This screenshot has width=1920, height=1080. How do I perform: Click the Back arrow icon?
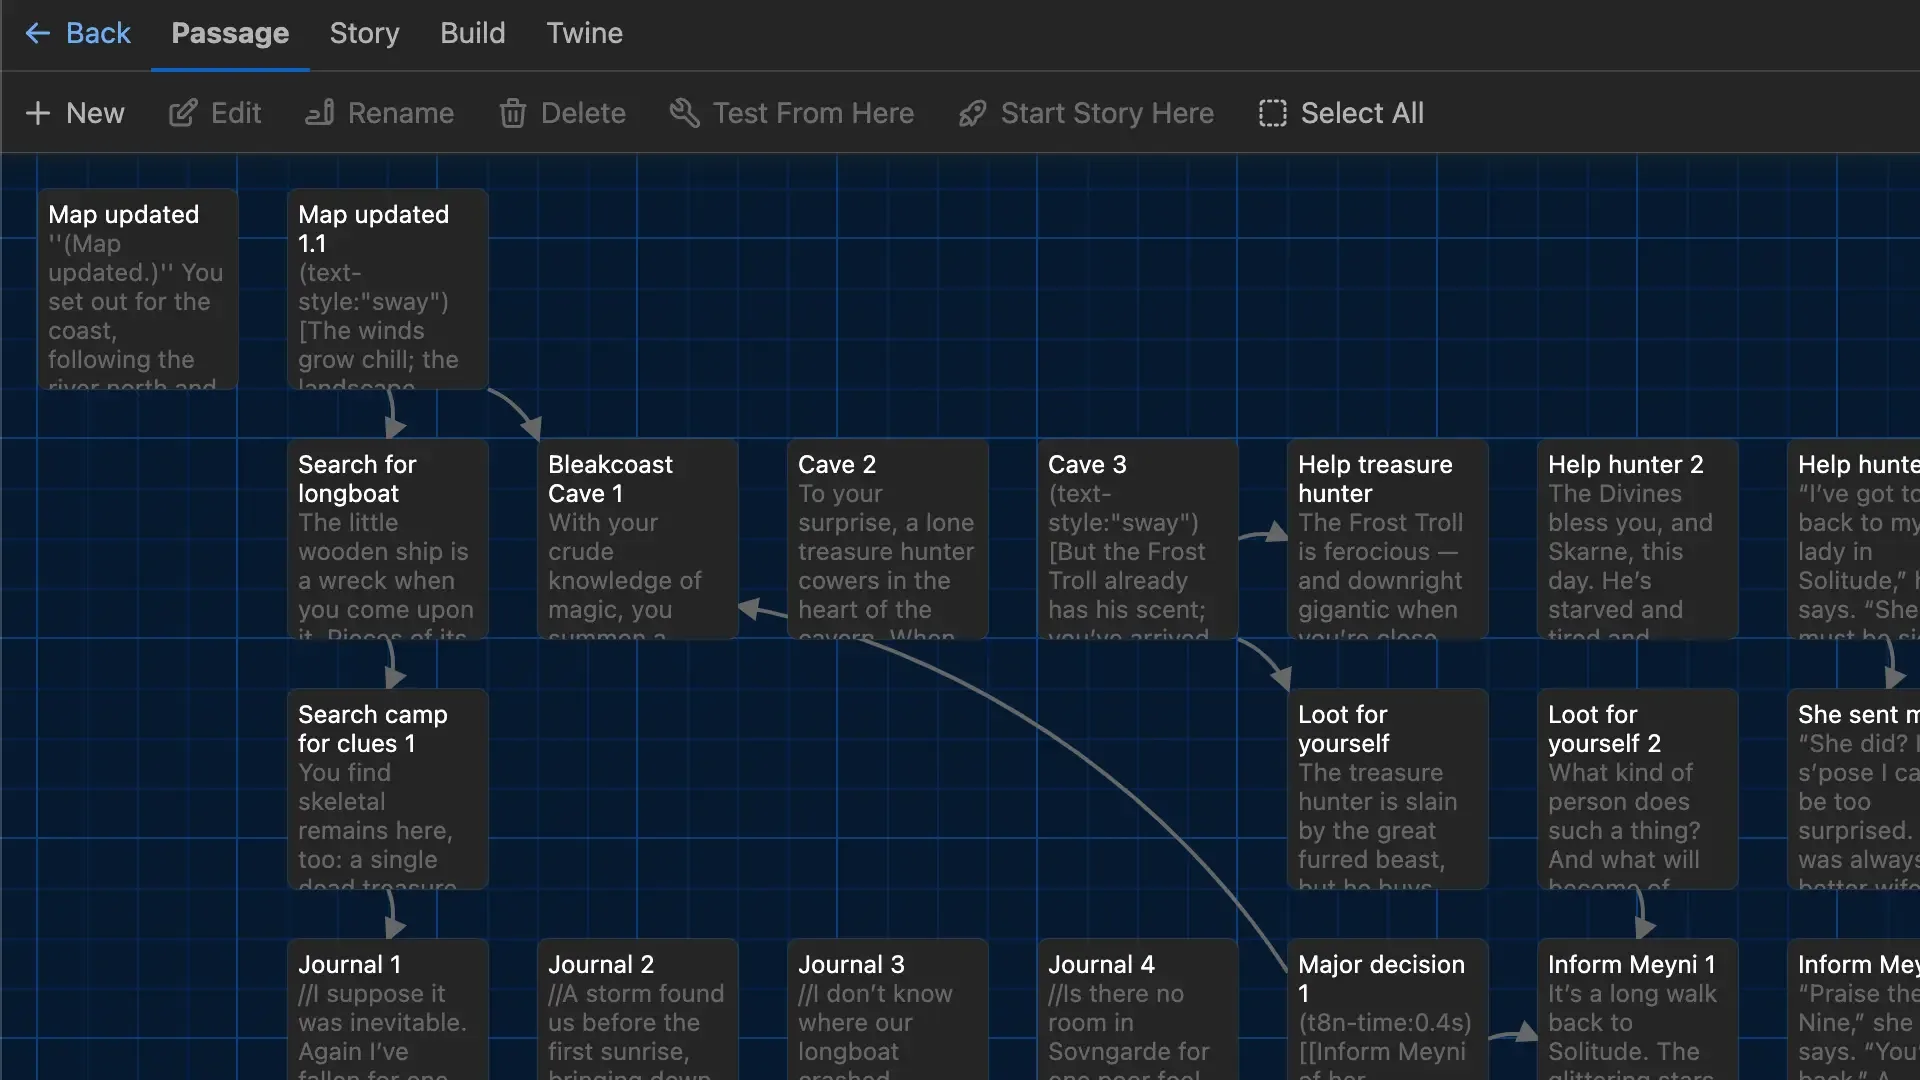[37, 33]
